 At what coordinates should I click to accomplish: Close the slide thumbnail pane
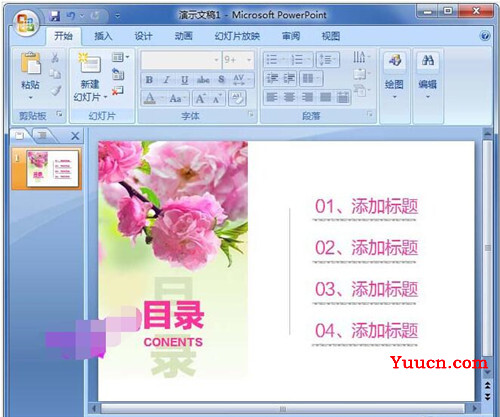click(x=75, y=136)
